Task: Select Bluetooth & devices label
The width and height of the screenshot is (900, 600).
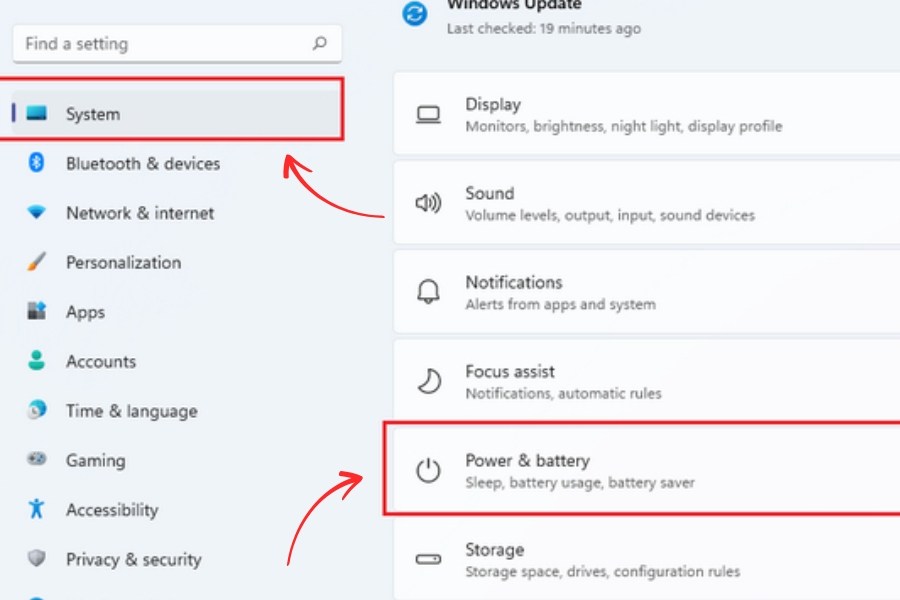Action: pos(143,163)
